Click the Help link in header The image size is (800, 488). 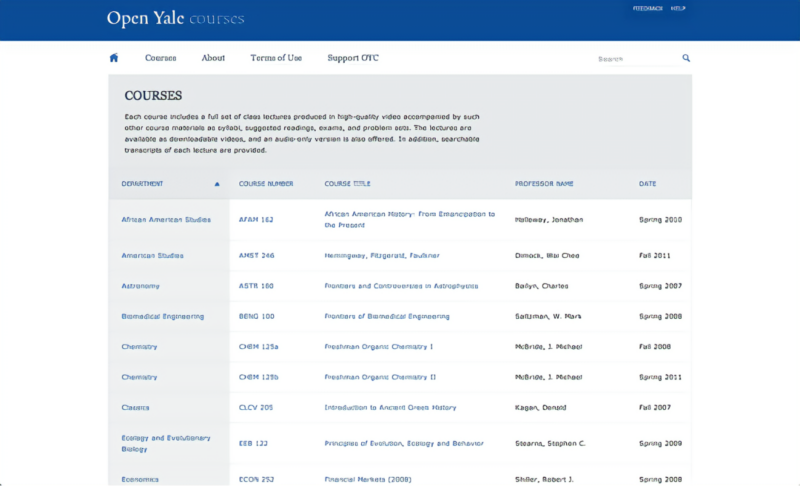click(678, 8)
